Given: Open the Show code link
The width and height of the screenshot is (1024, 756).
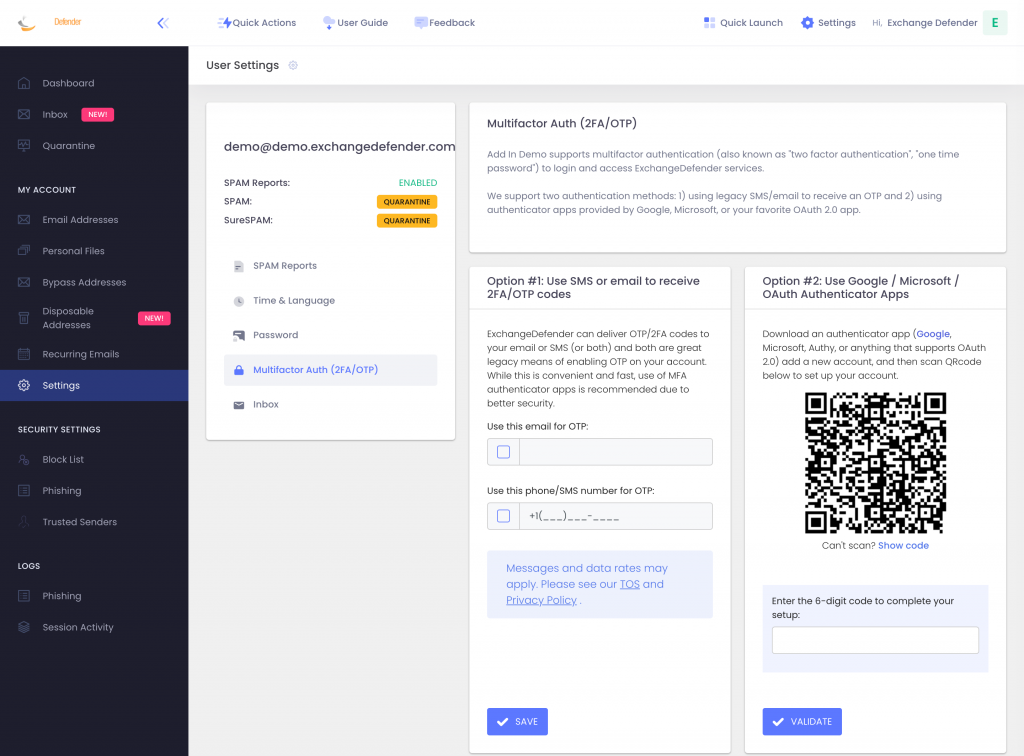Looking at the screenshot, I should (903, 545).
